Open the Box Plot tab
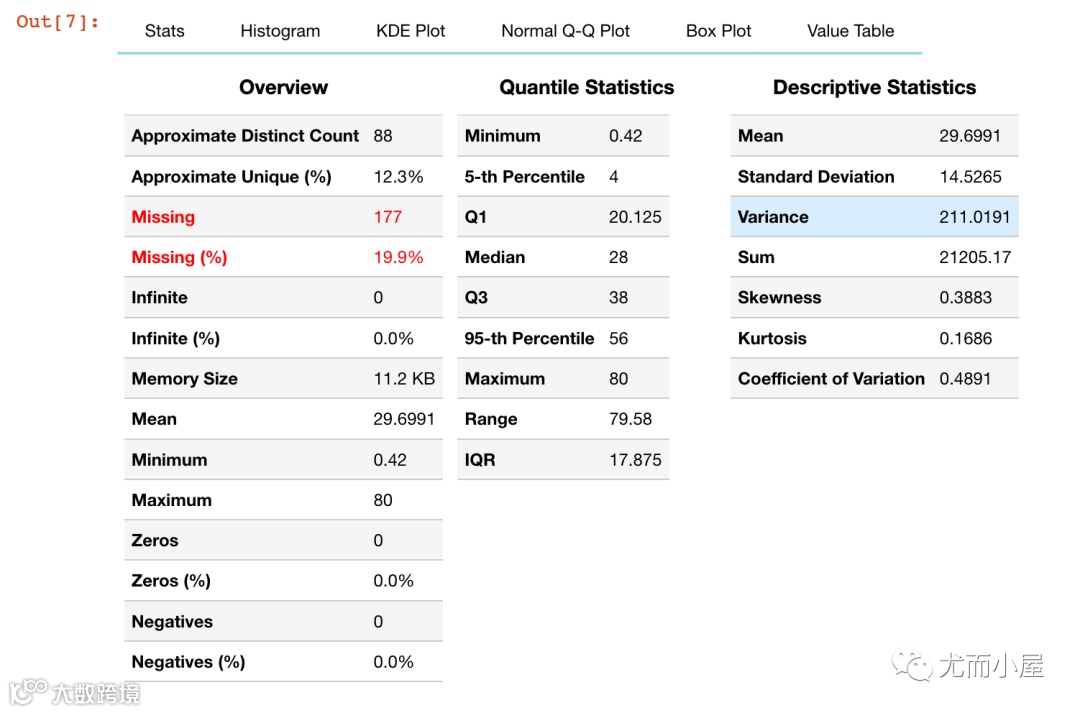The width and height of the screenshot is (1080, 713). (x=719, y=31)
